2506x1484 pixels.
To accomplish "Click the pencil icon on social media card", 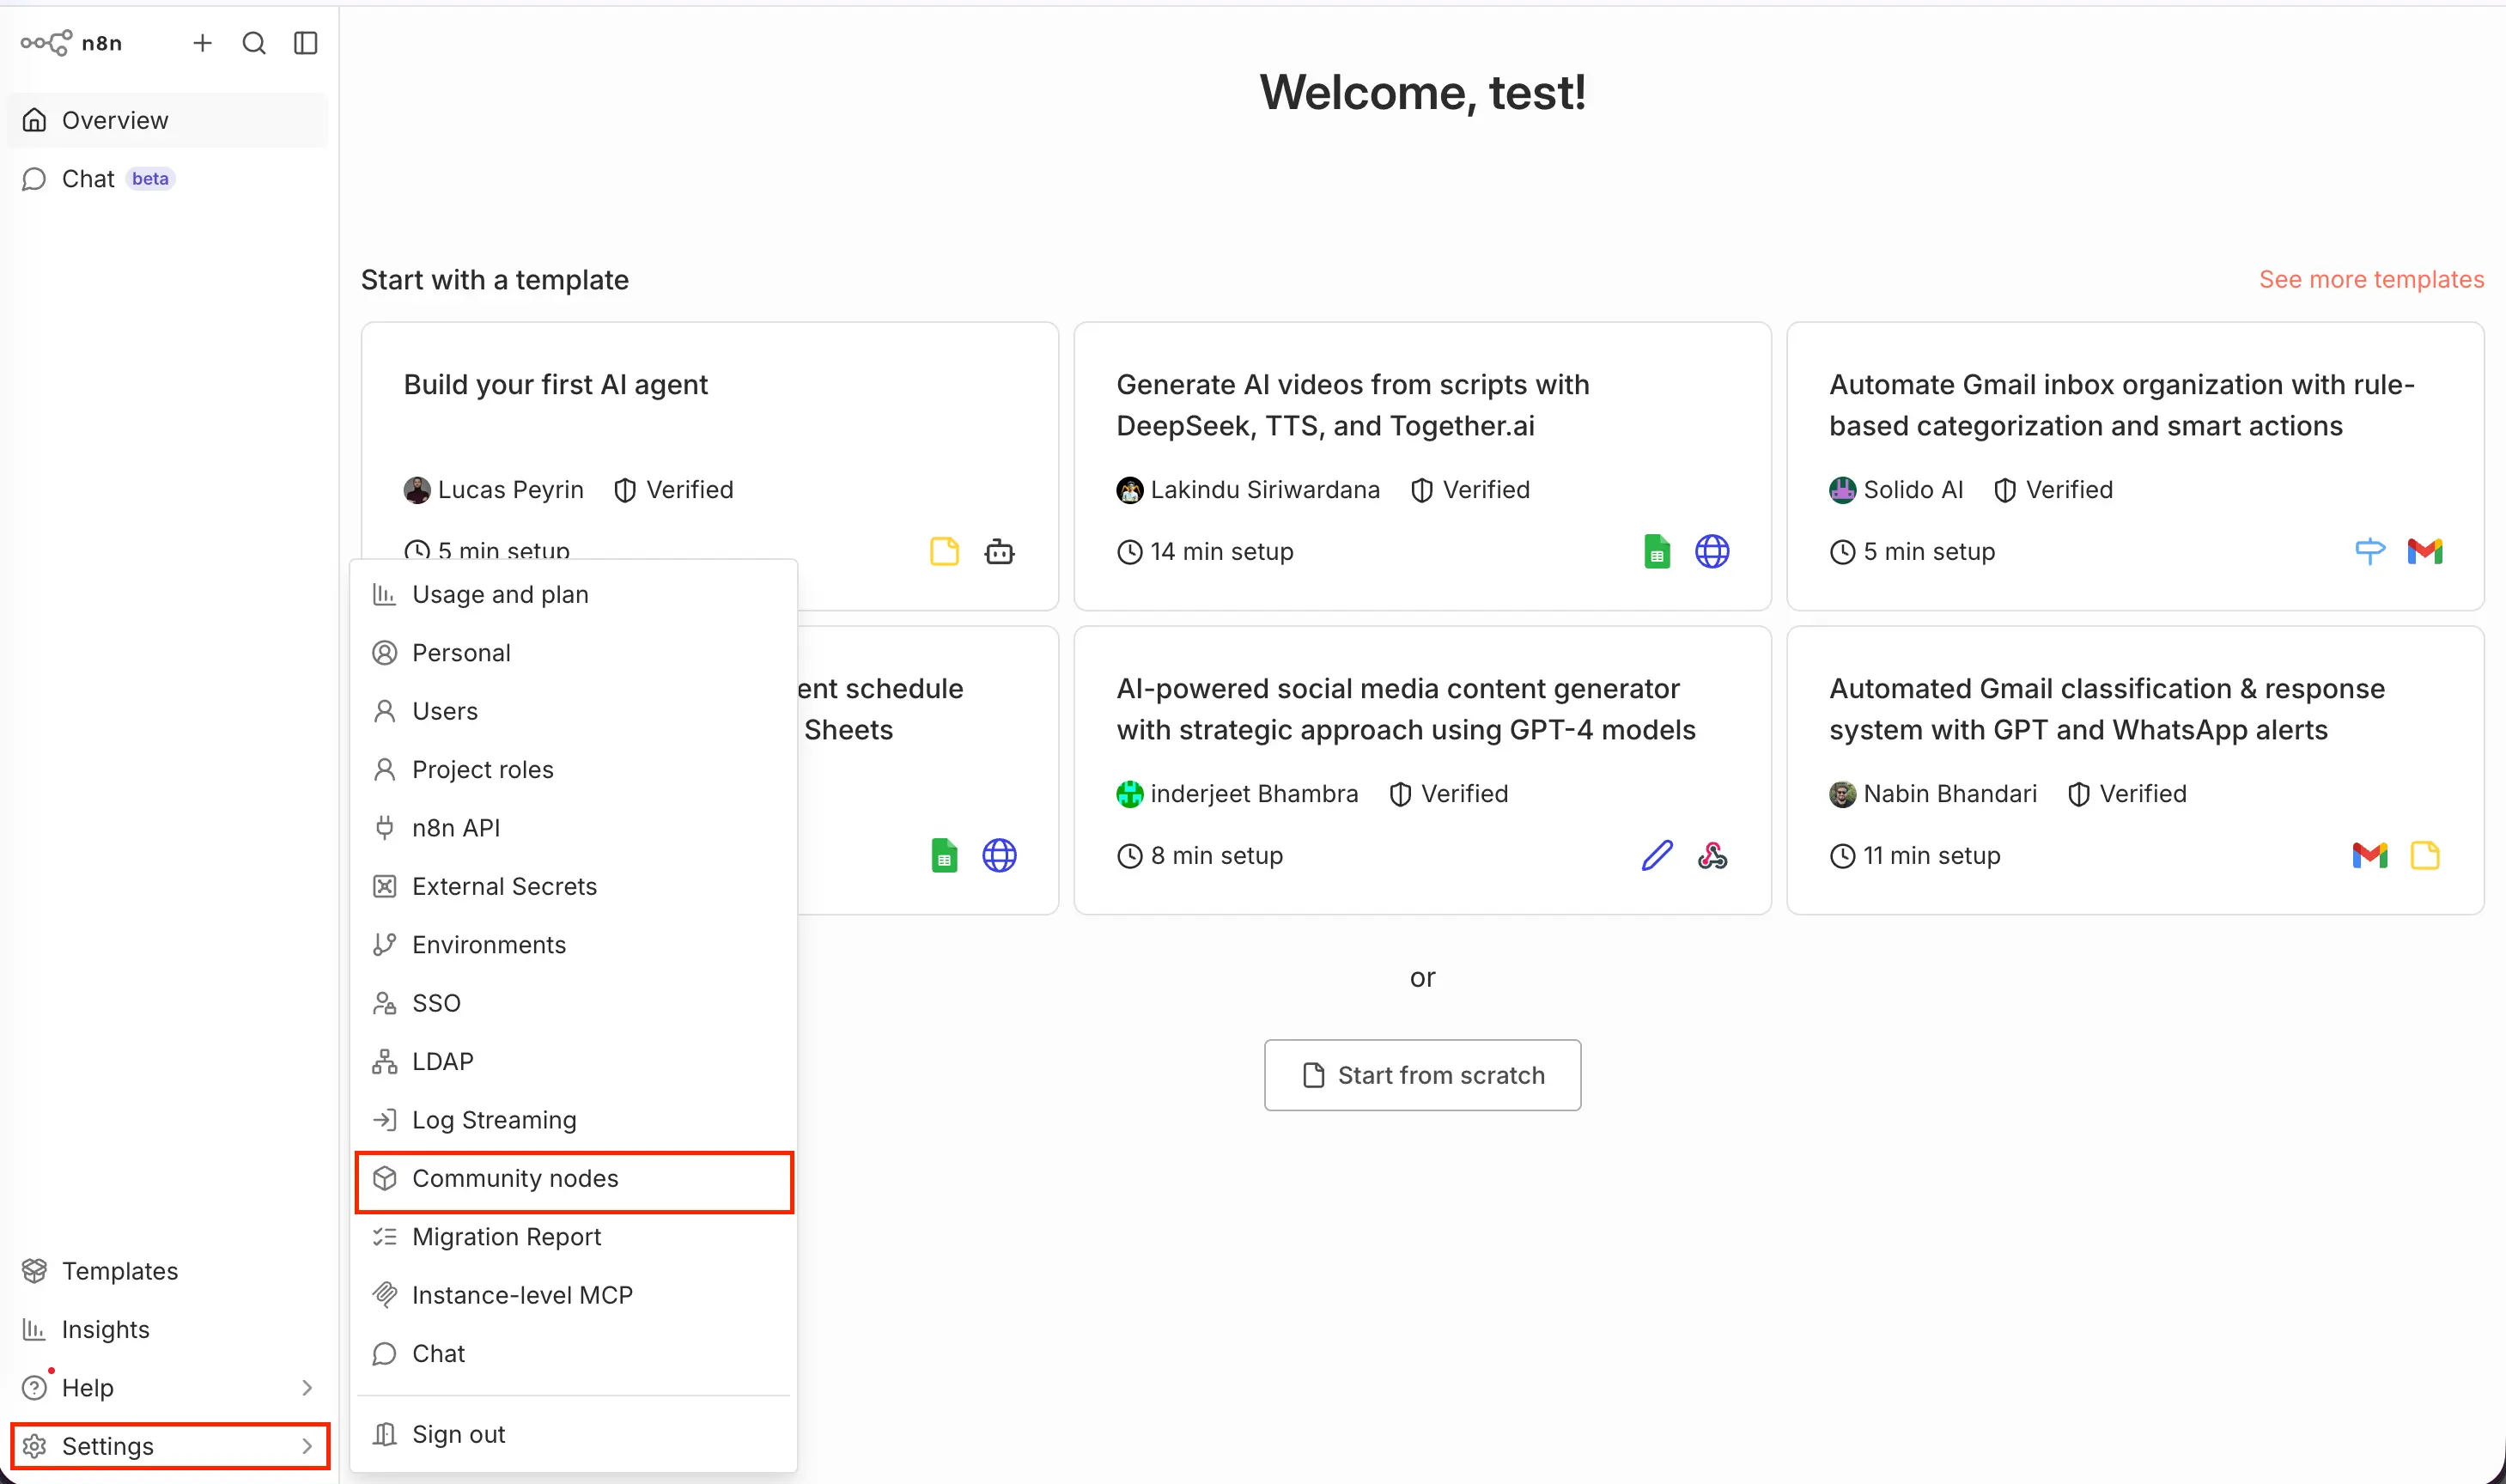I will pos(1657,856).
